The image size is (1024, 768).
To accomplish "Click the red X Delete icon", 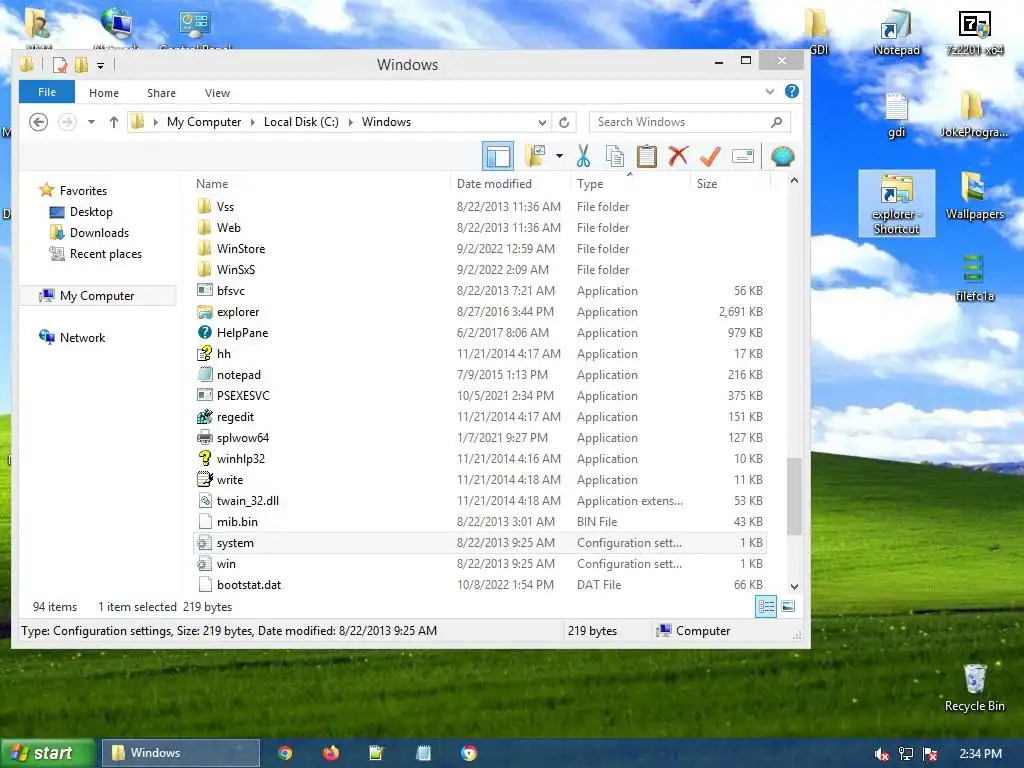I will 679,157.
